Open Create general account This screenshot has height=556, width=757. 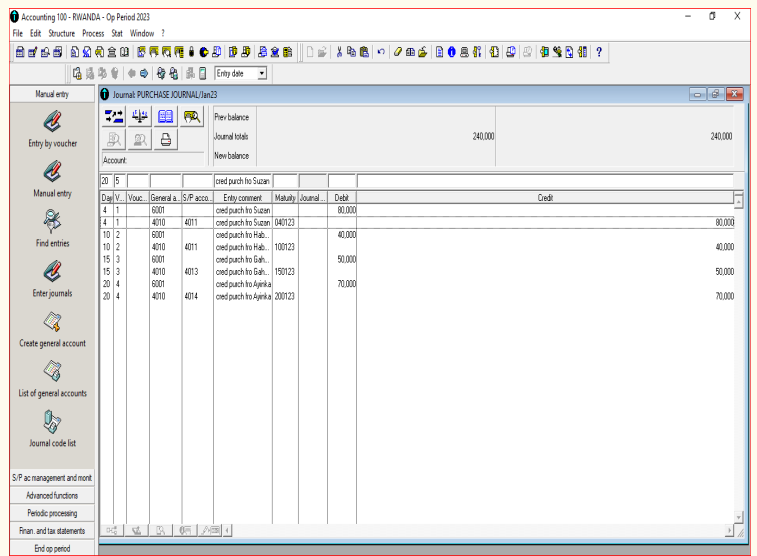(x=52, y=329)
